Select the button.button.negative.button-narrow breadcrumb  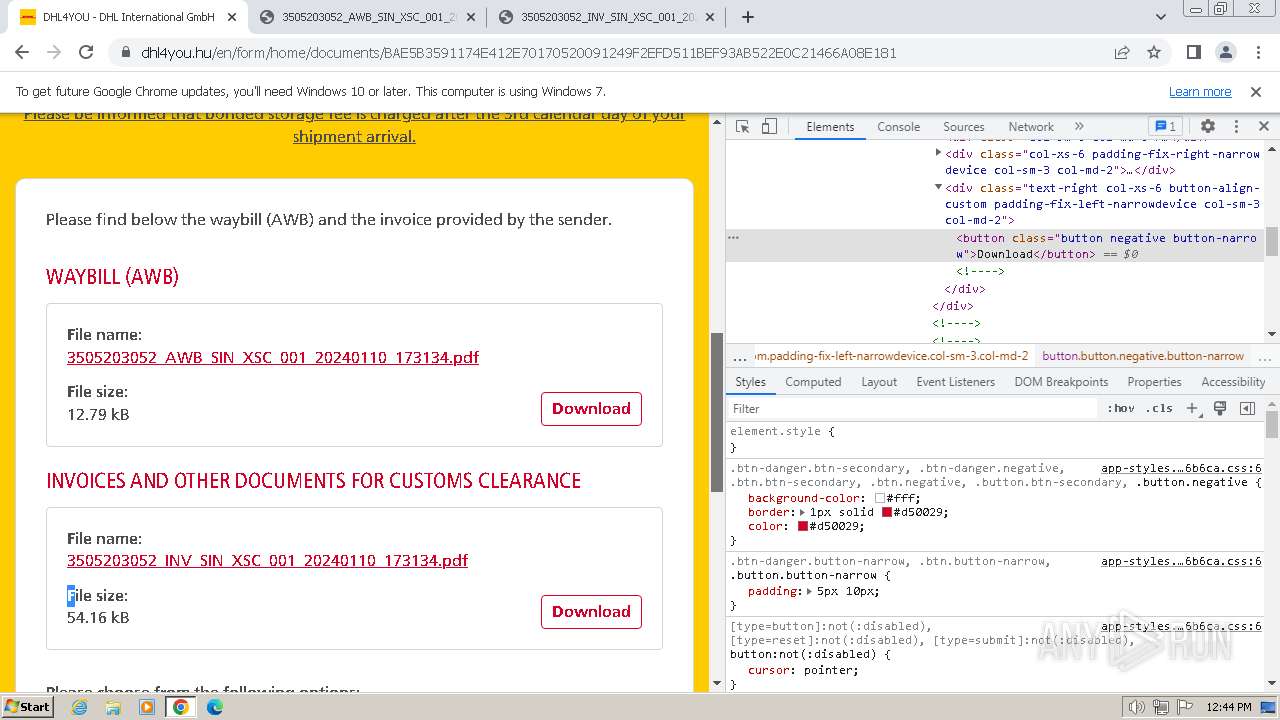pos(1142,356)
